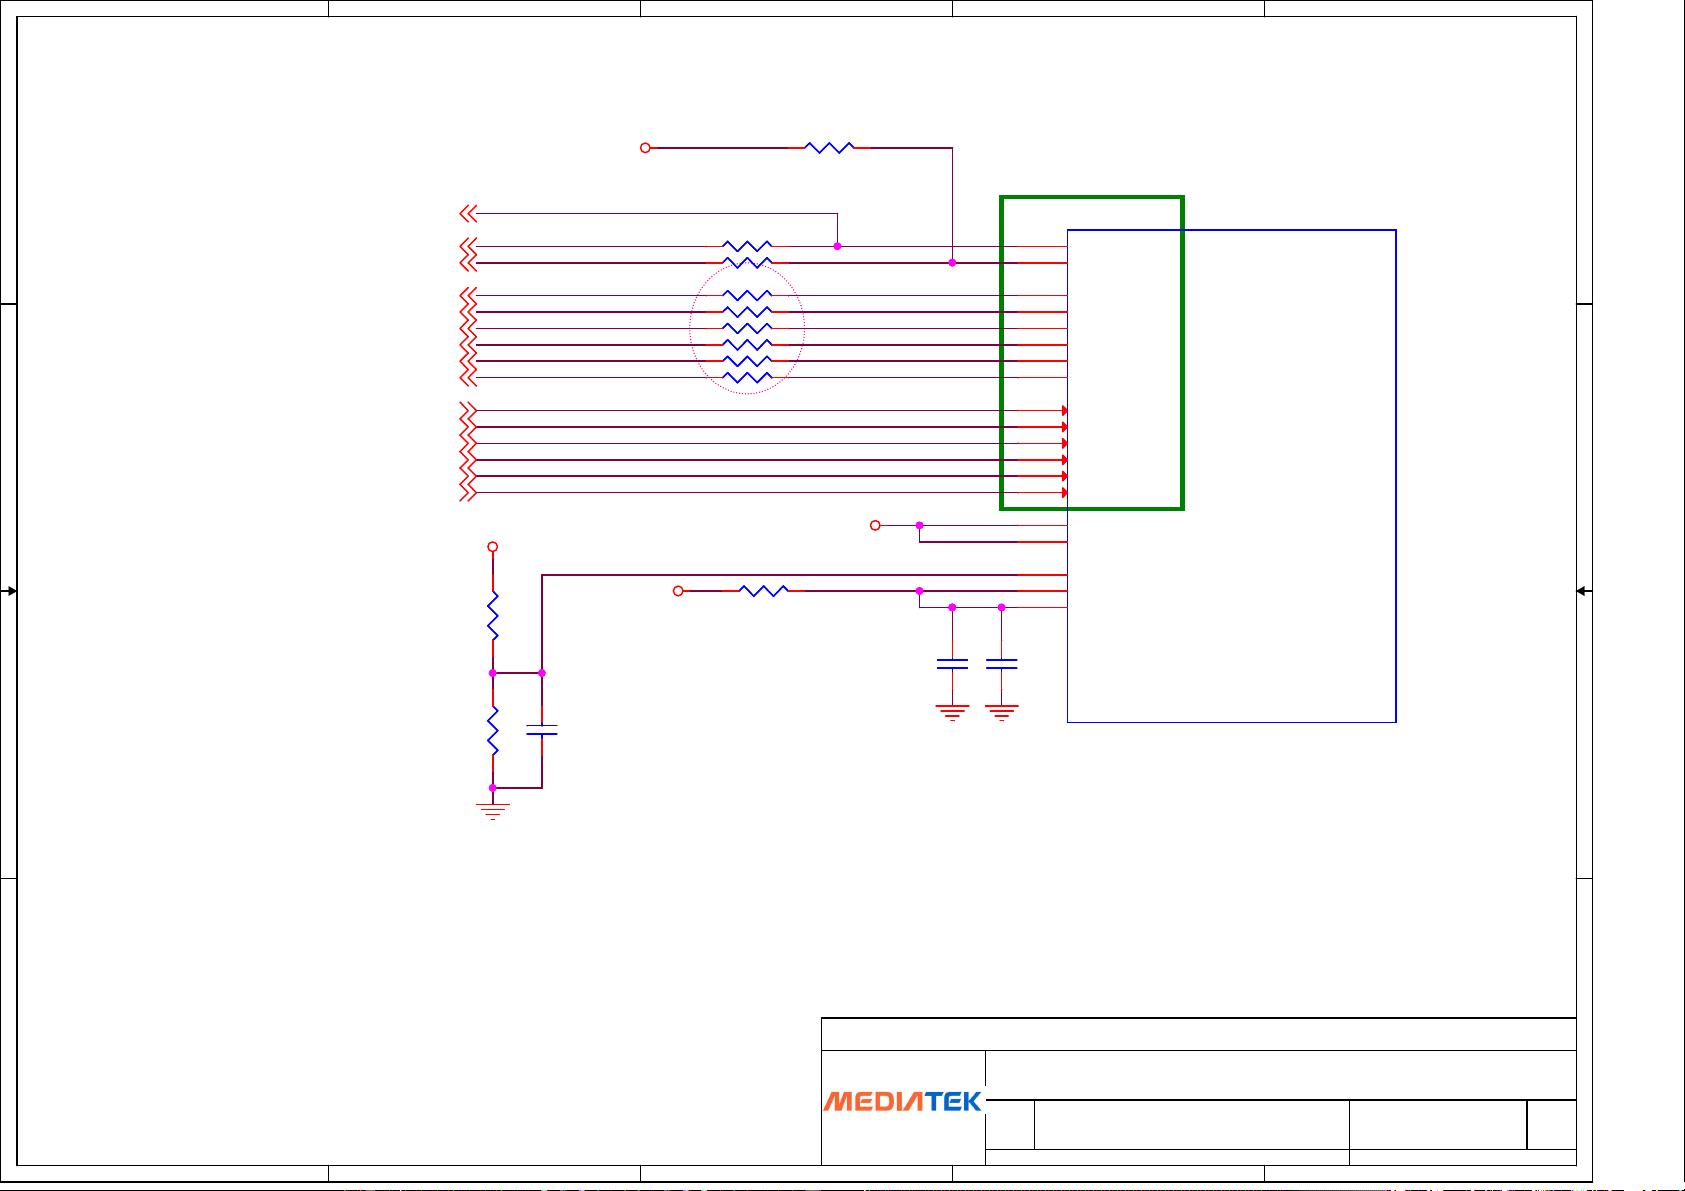Select the bottommost red arrow input pin on IC
Image resolution: width=1685 pixels, height=1191 pixels.
(x=1065, y=492)
